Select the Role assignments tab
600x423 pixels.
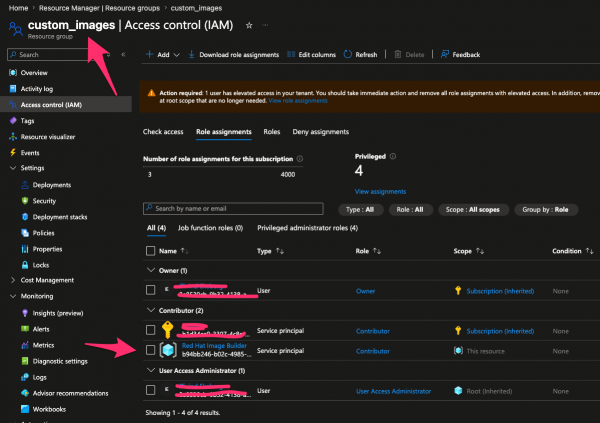(224, 132)
